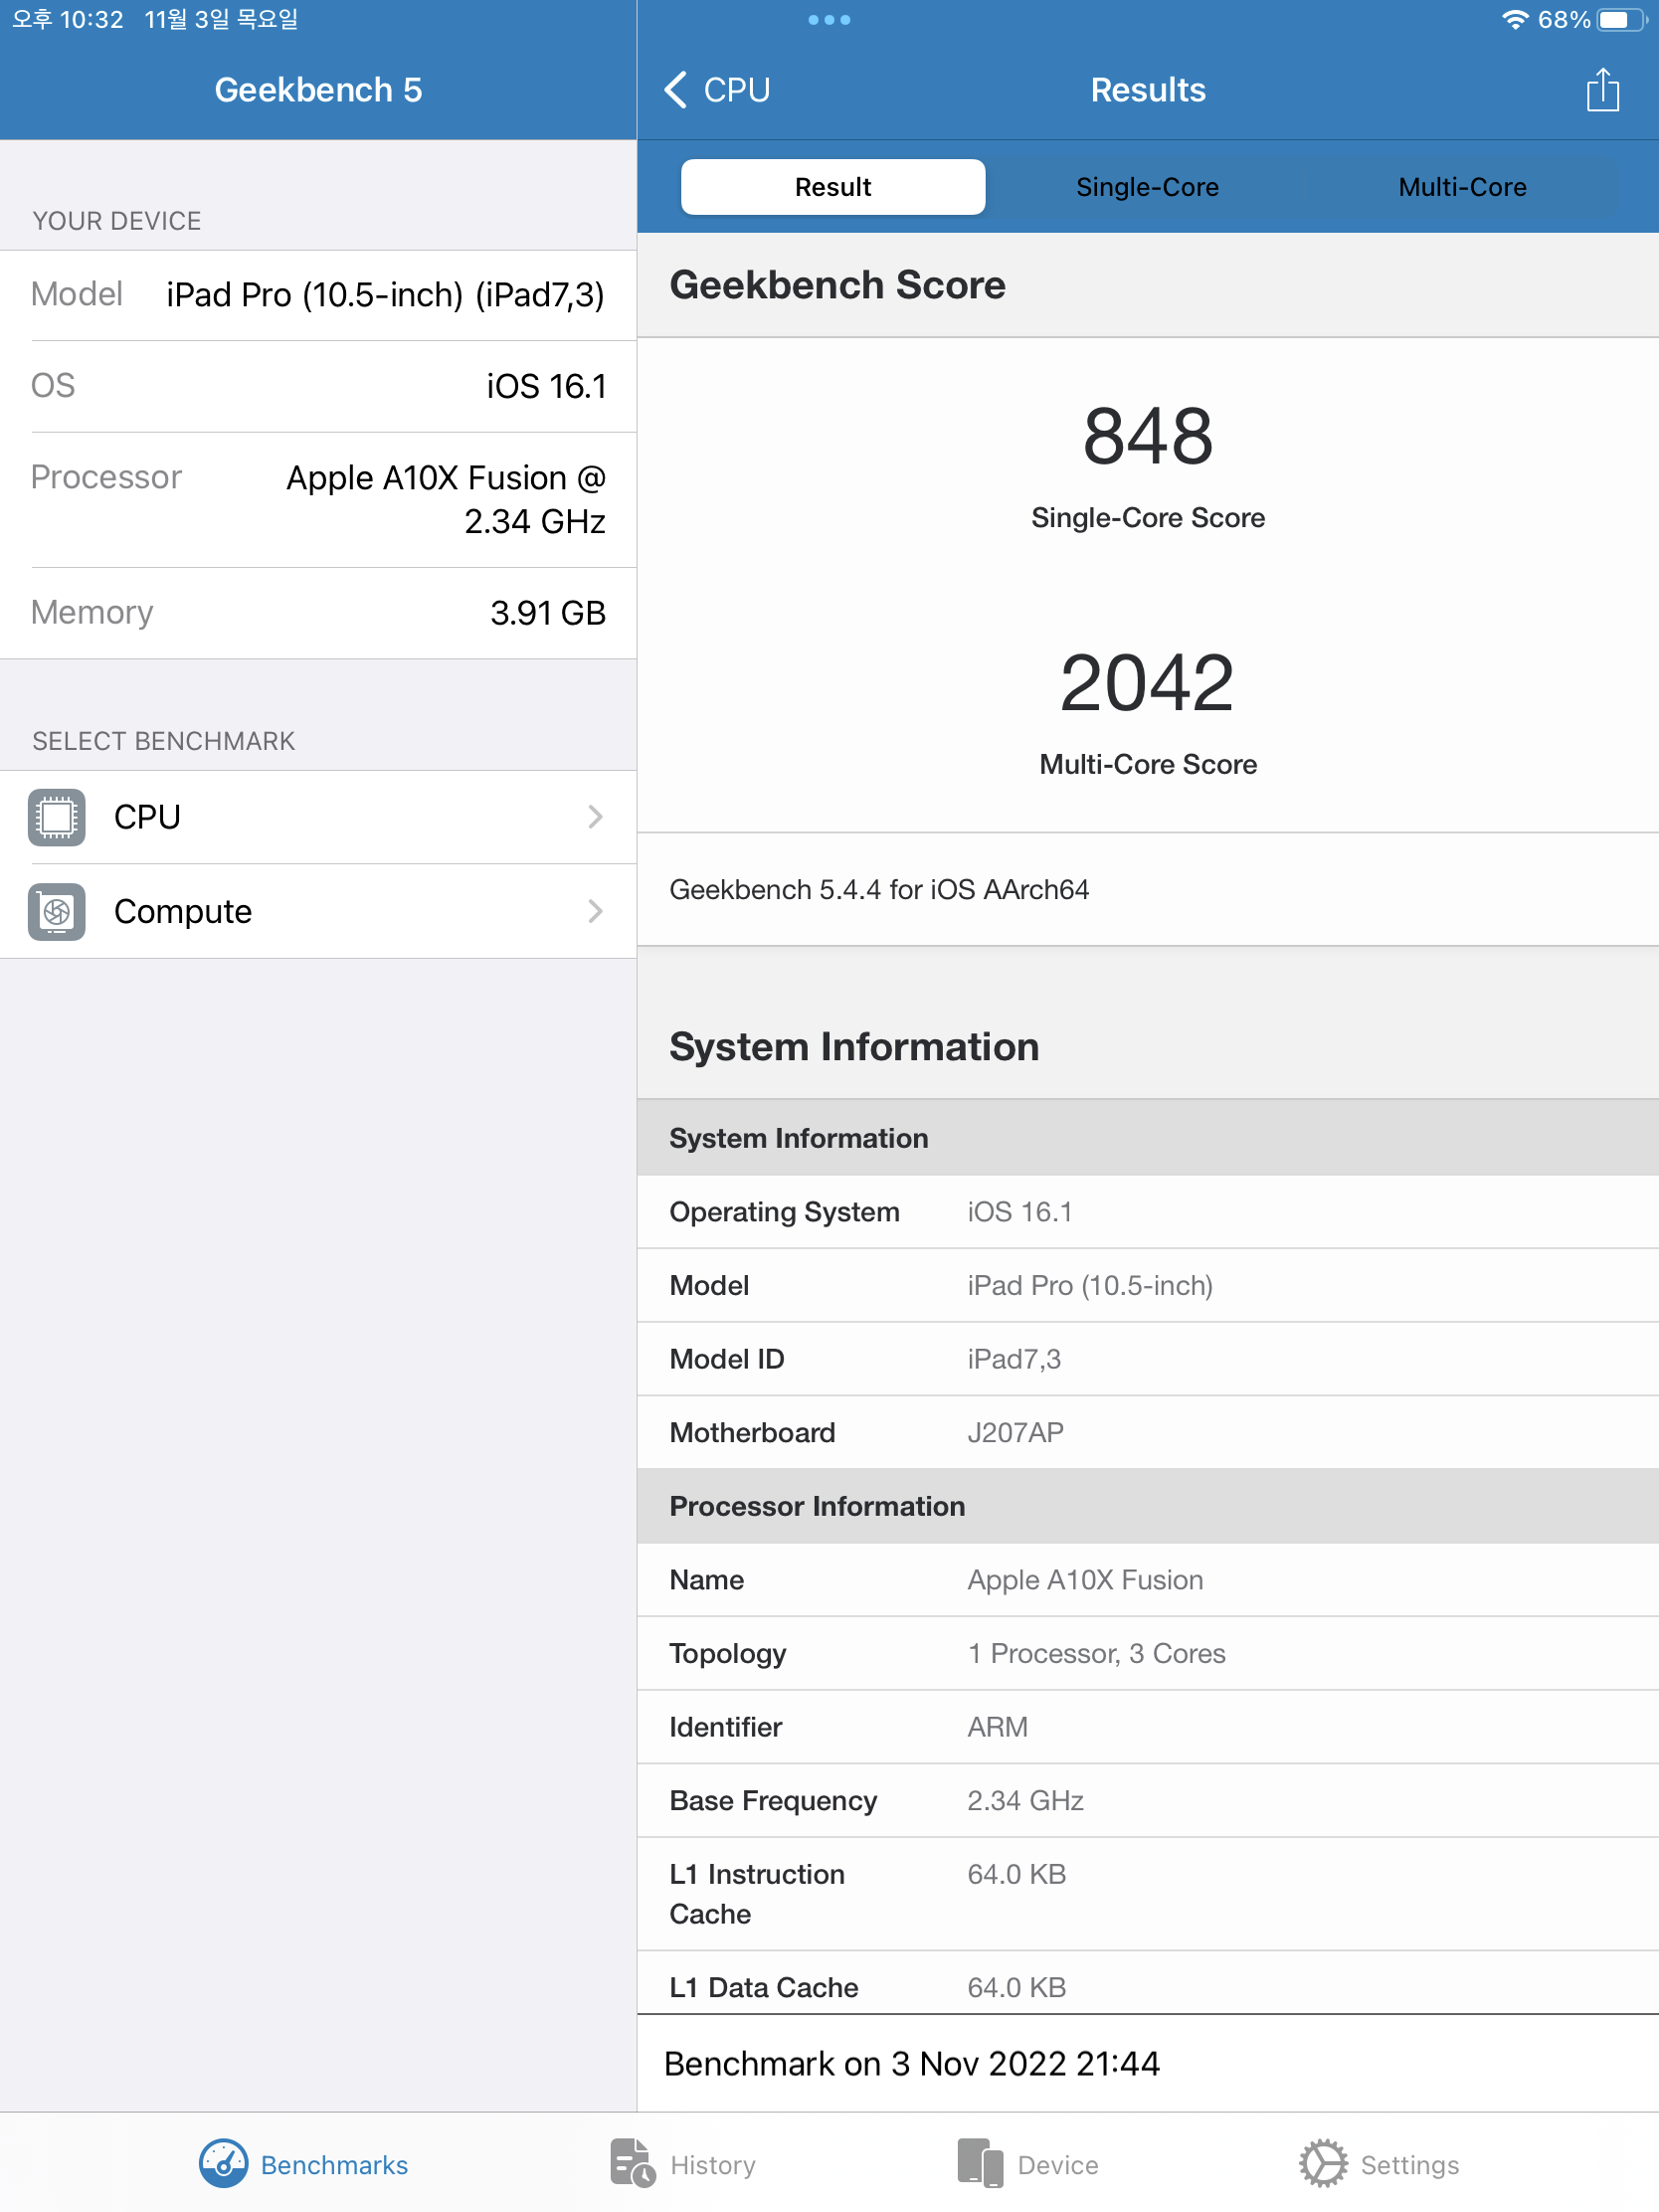Select the Benchmarks gauge icon
The image size is (1659, 2212).
pyautogui.click(x=223, y=2163)
